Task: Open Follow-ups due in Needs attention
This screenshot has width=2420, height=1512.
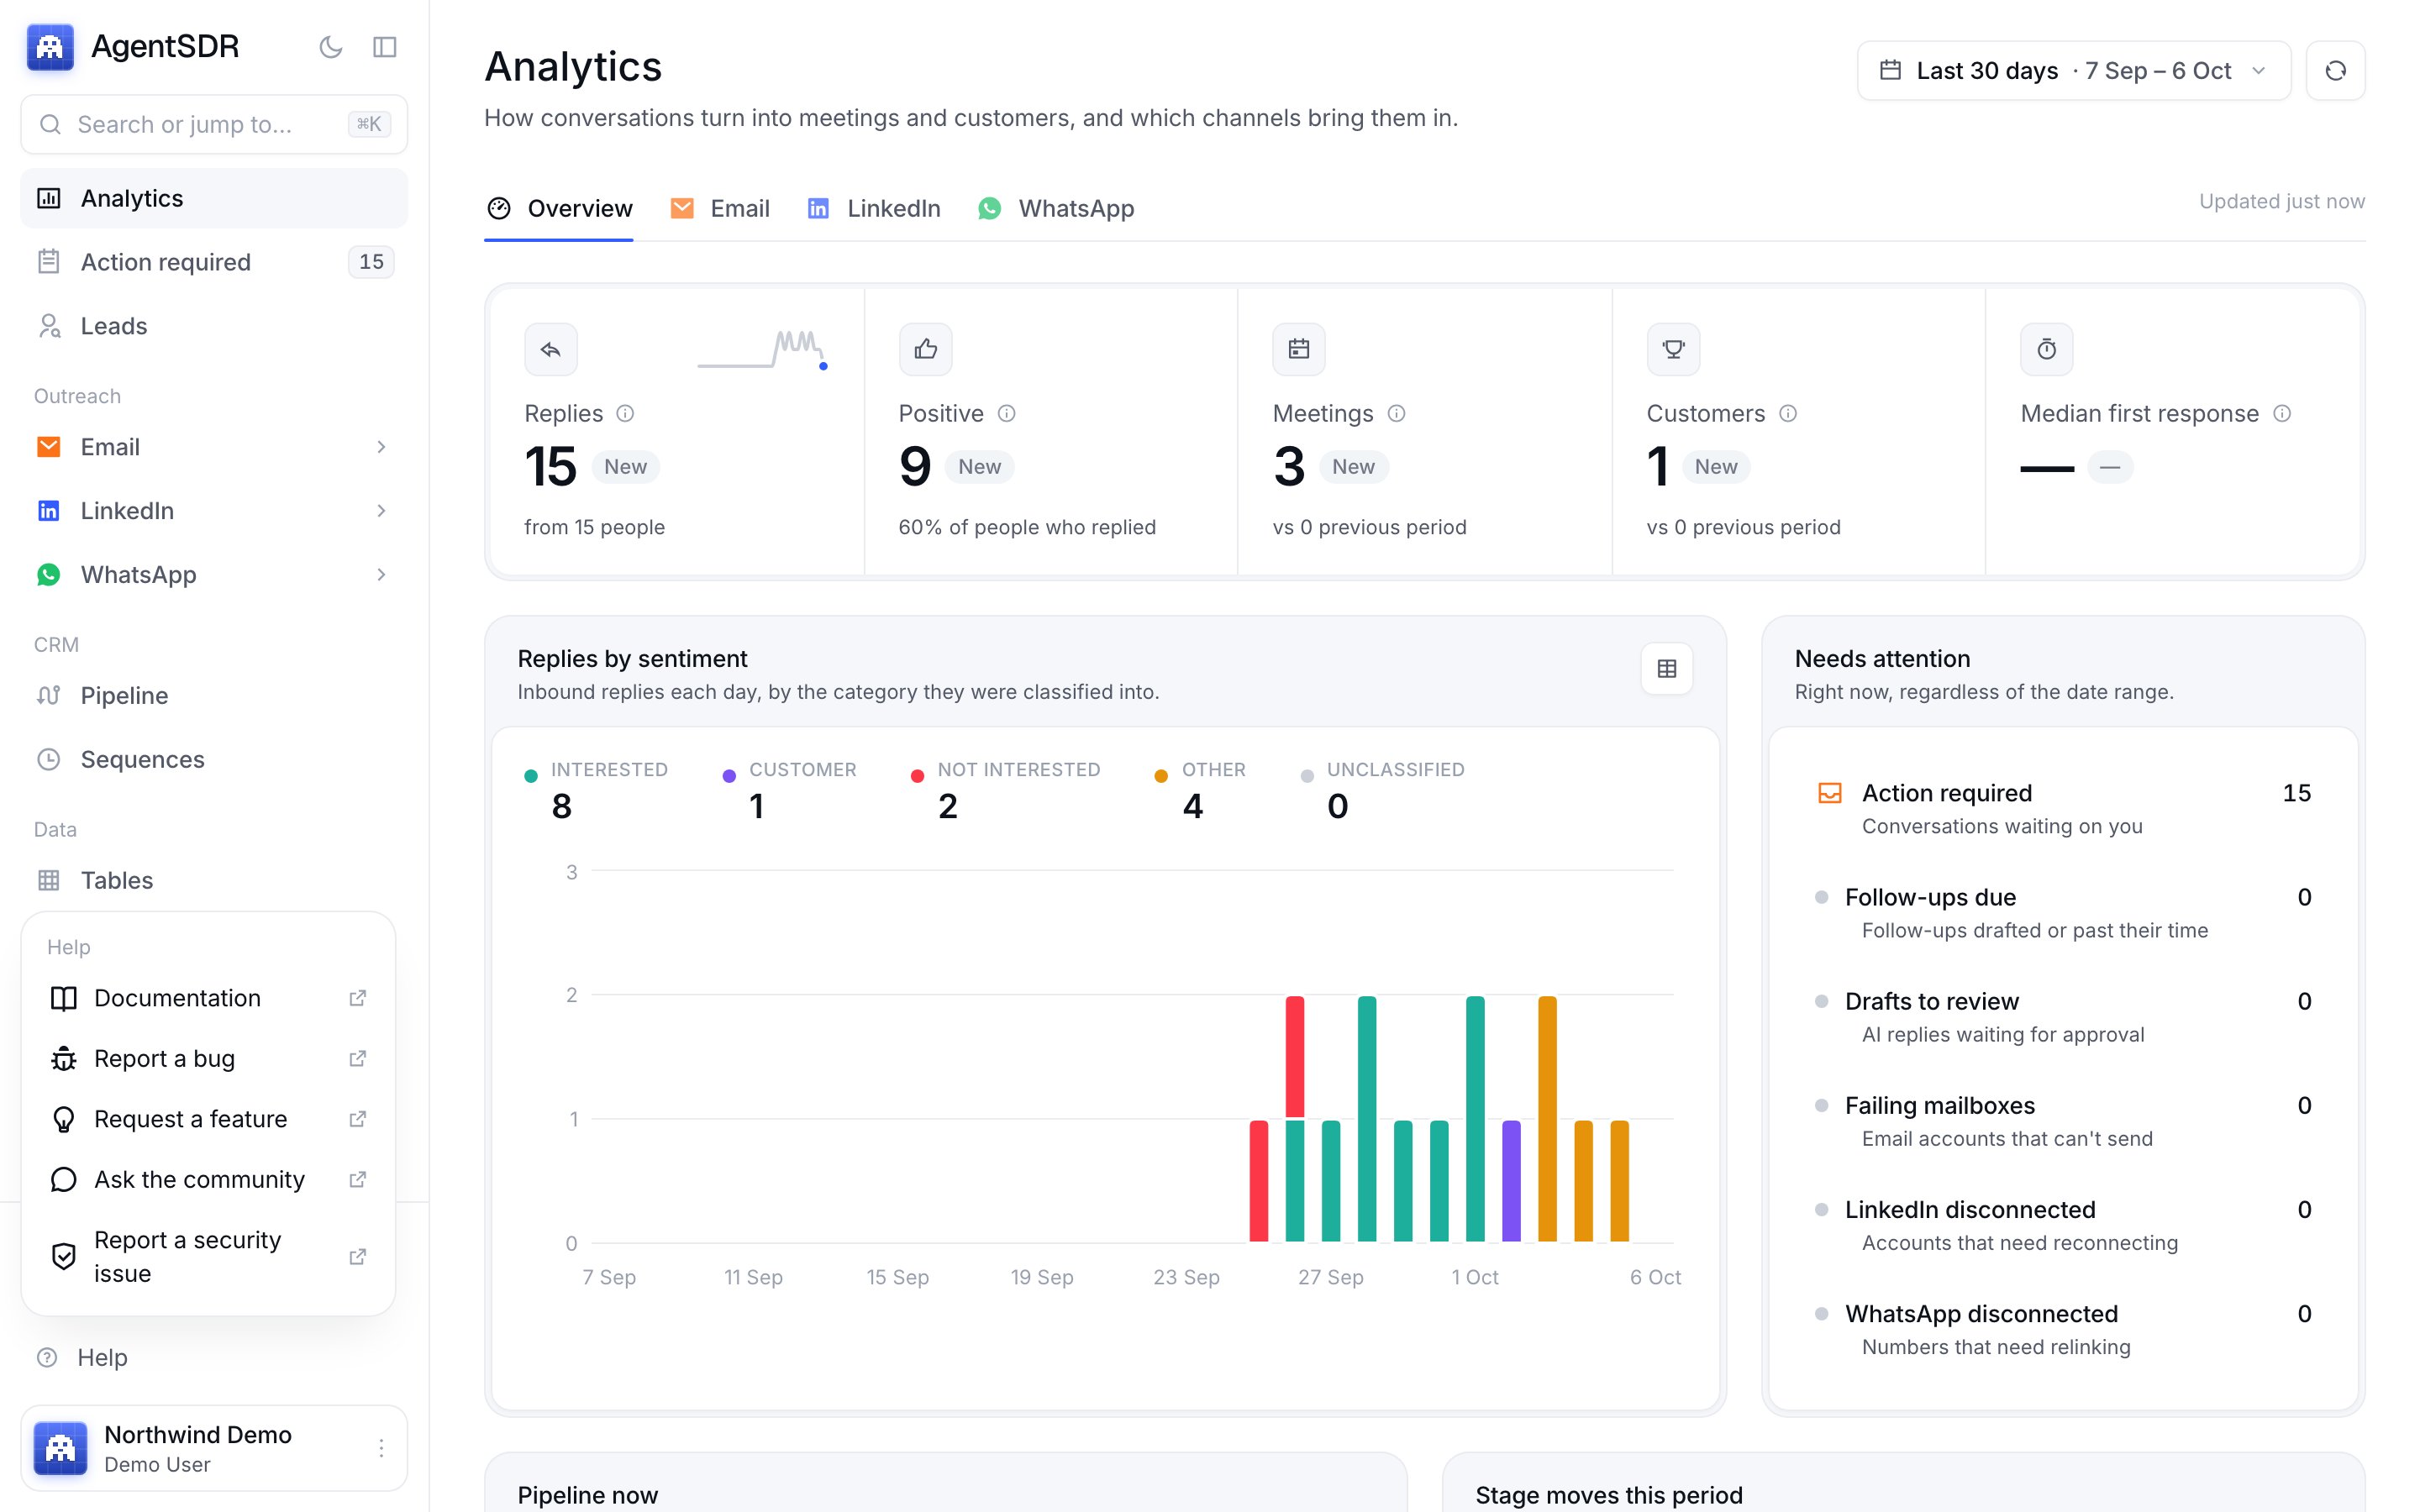Action: tap(2064, 913)
